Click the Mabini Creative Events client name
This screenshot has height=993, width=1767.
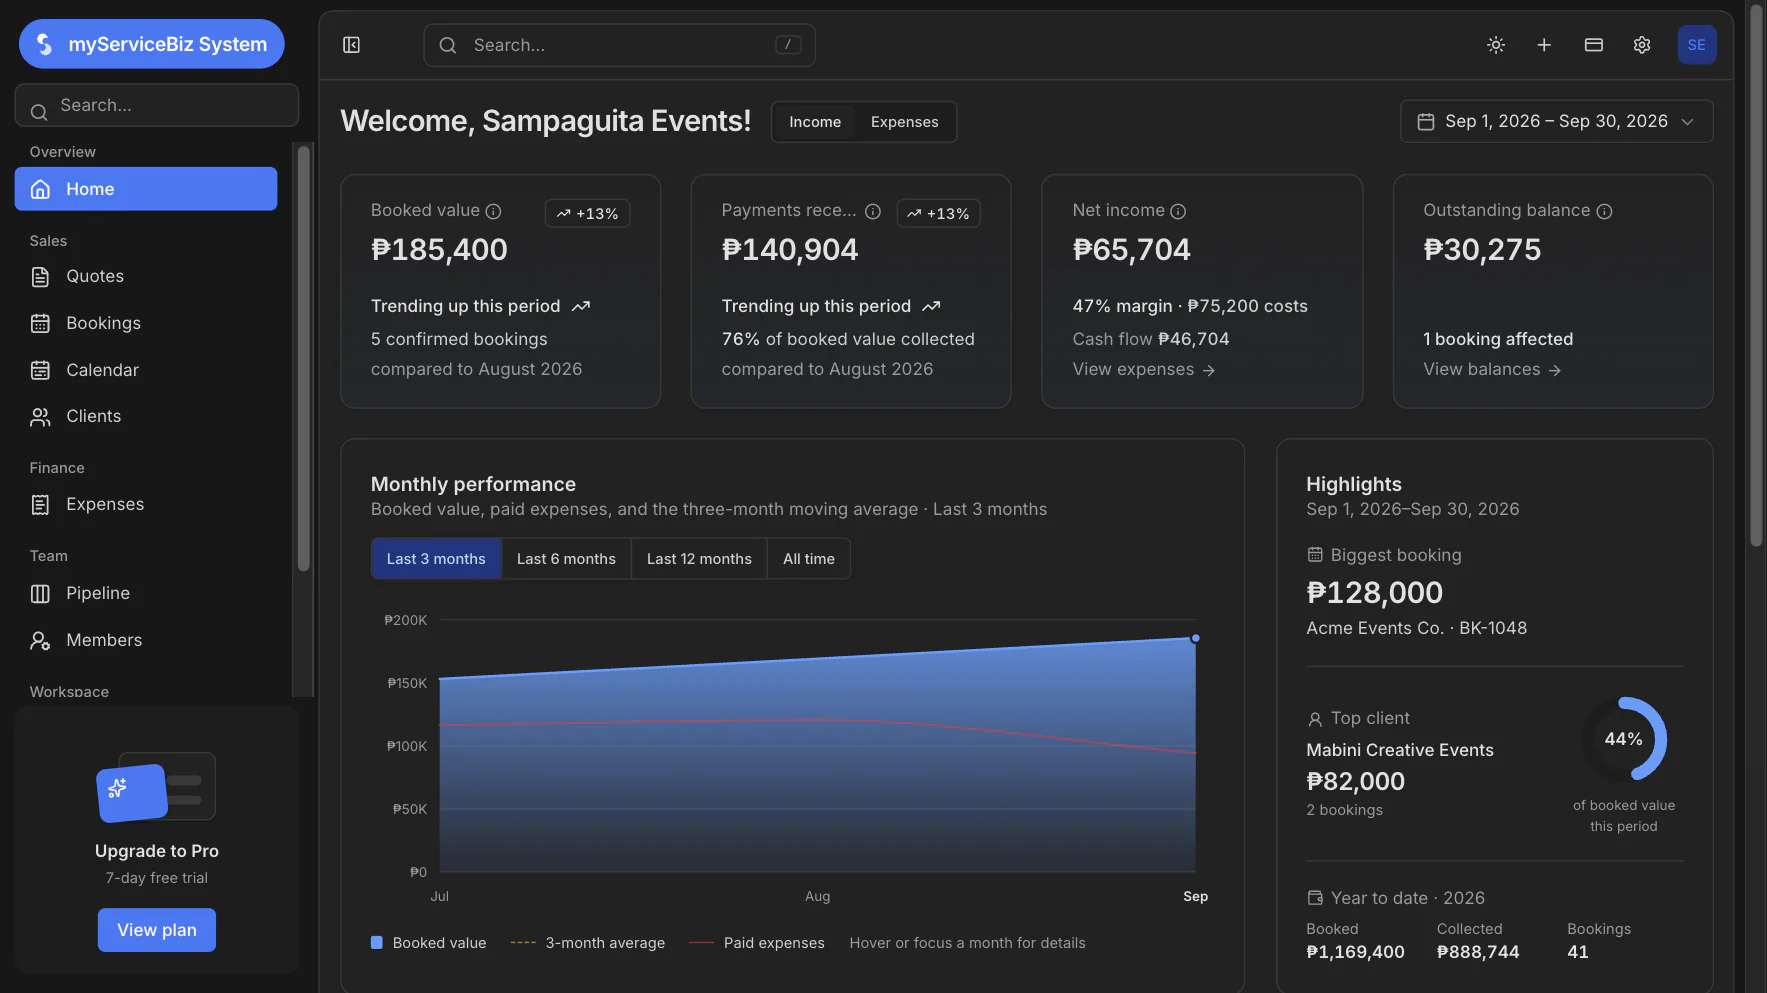pyautogui.click(x=1400, y=750)
